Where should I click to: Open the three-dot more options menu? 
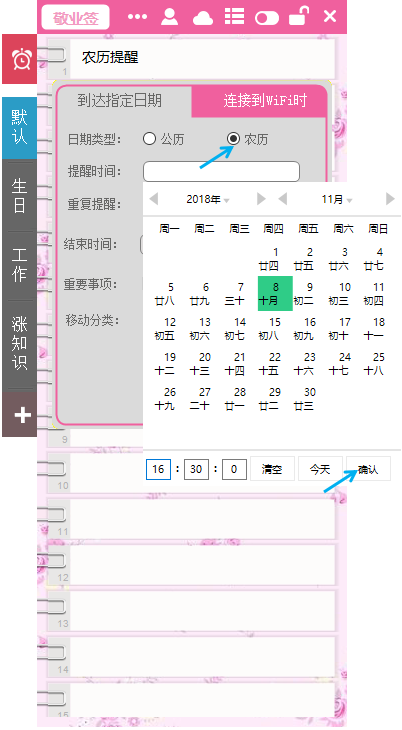[137, 17]
